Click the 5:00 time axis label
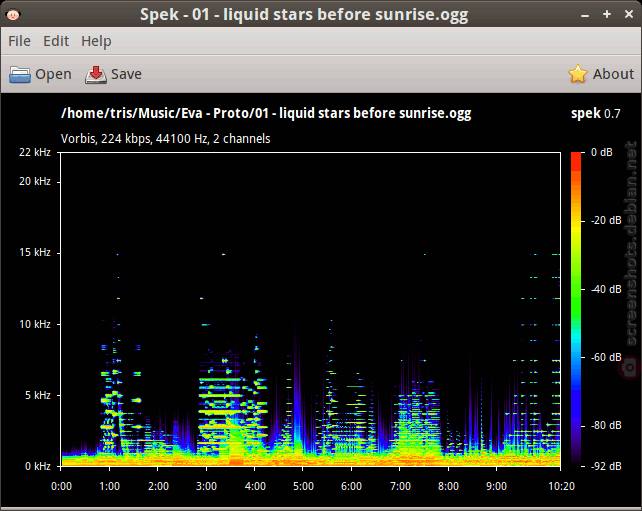This screenshot has height=511, width=642. tap(303, 486)
